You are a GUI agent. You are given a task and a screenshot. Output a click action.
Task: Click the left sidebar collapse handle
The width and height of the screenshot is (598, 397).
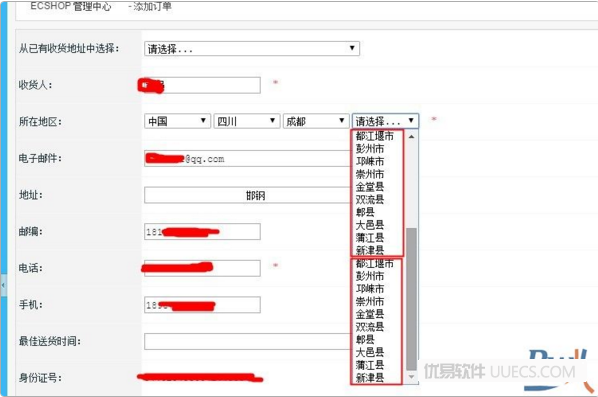pos(3,285)
